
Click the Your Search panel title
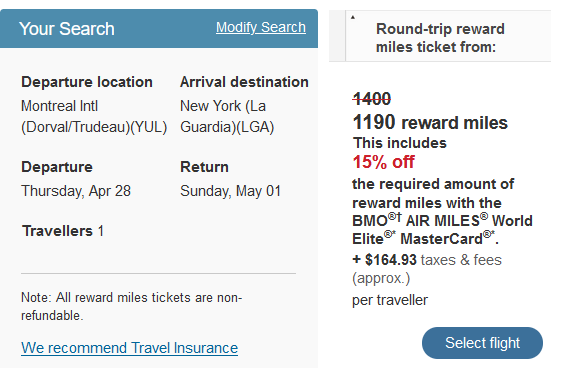(66, 29)
